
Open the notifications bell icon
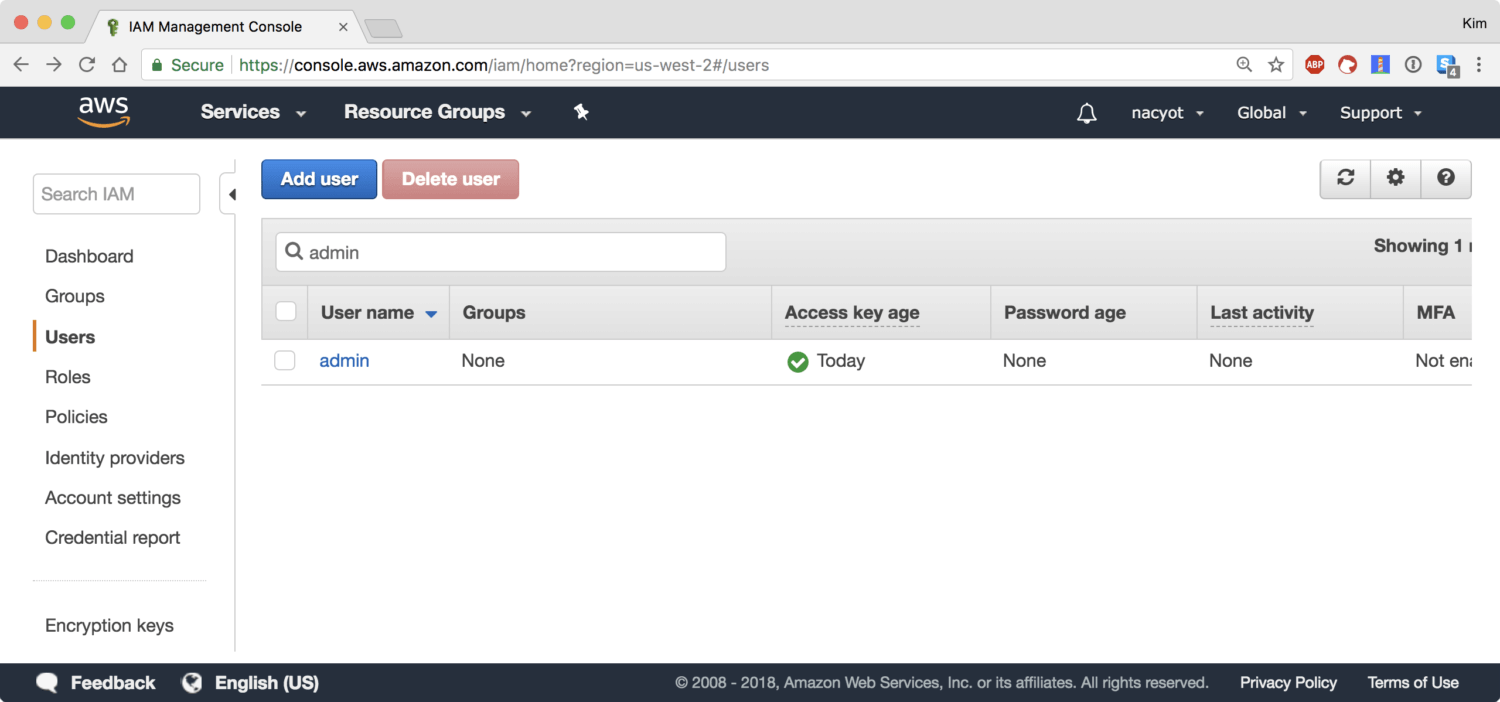click(1086, 113)
